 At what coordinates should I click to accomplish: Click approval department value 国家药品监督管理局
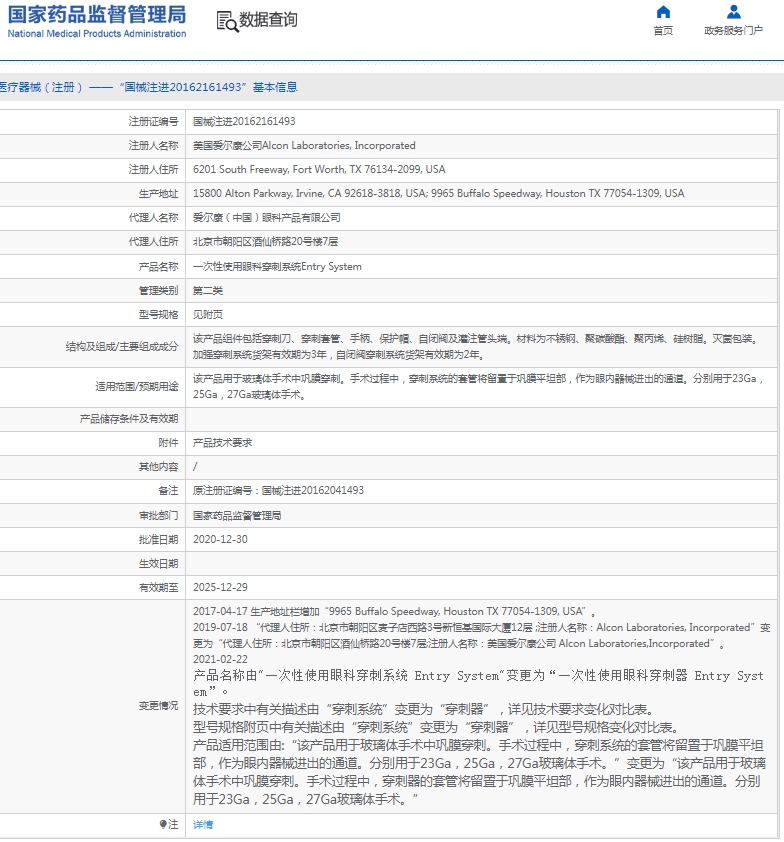coord(237,516)
